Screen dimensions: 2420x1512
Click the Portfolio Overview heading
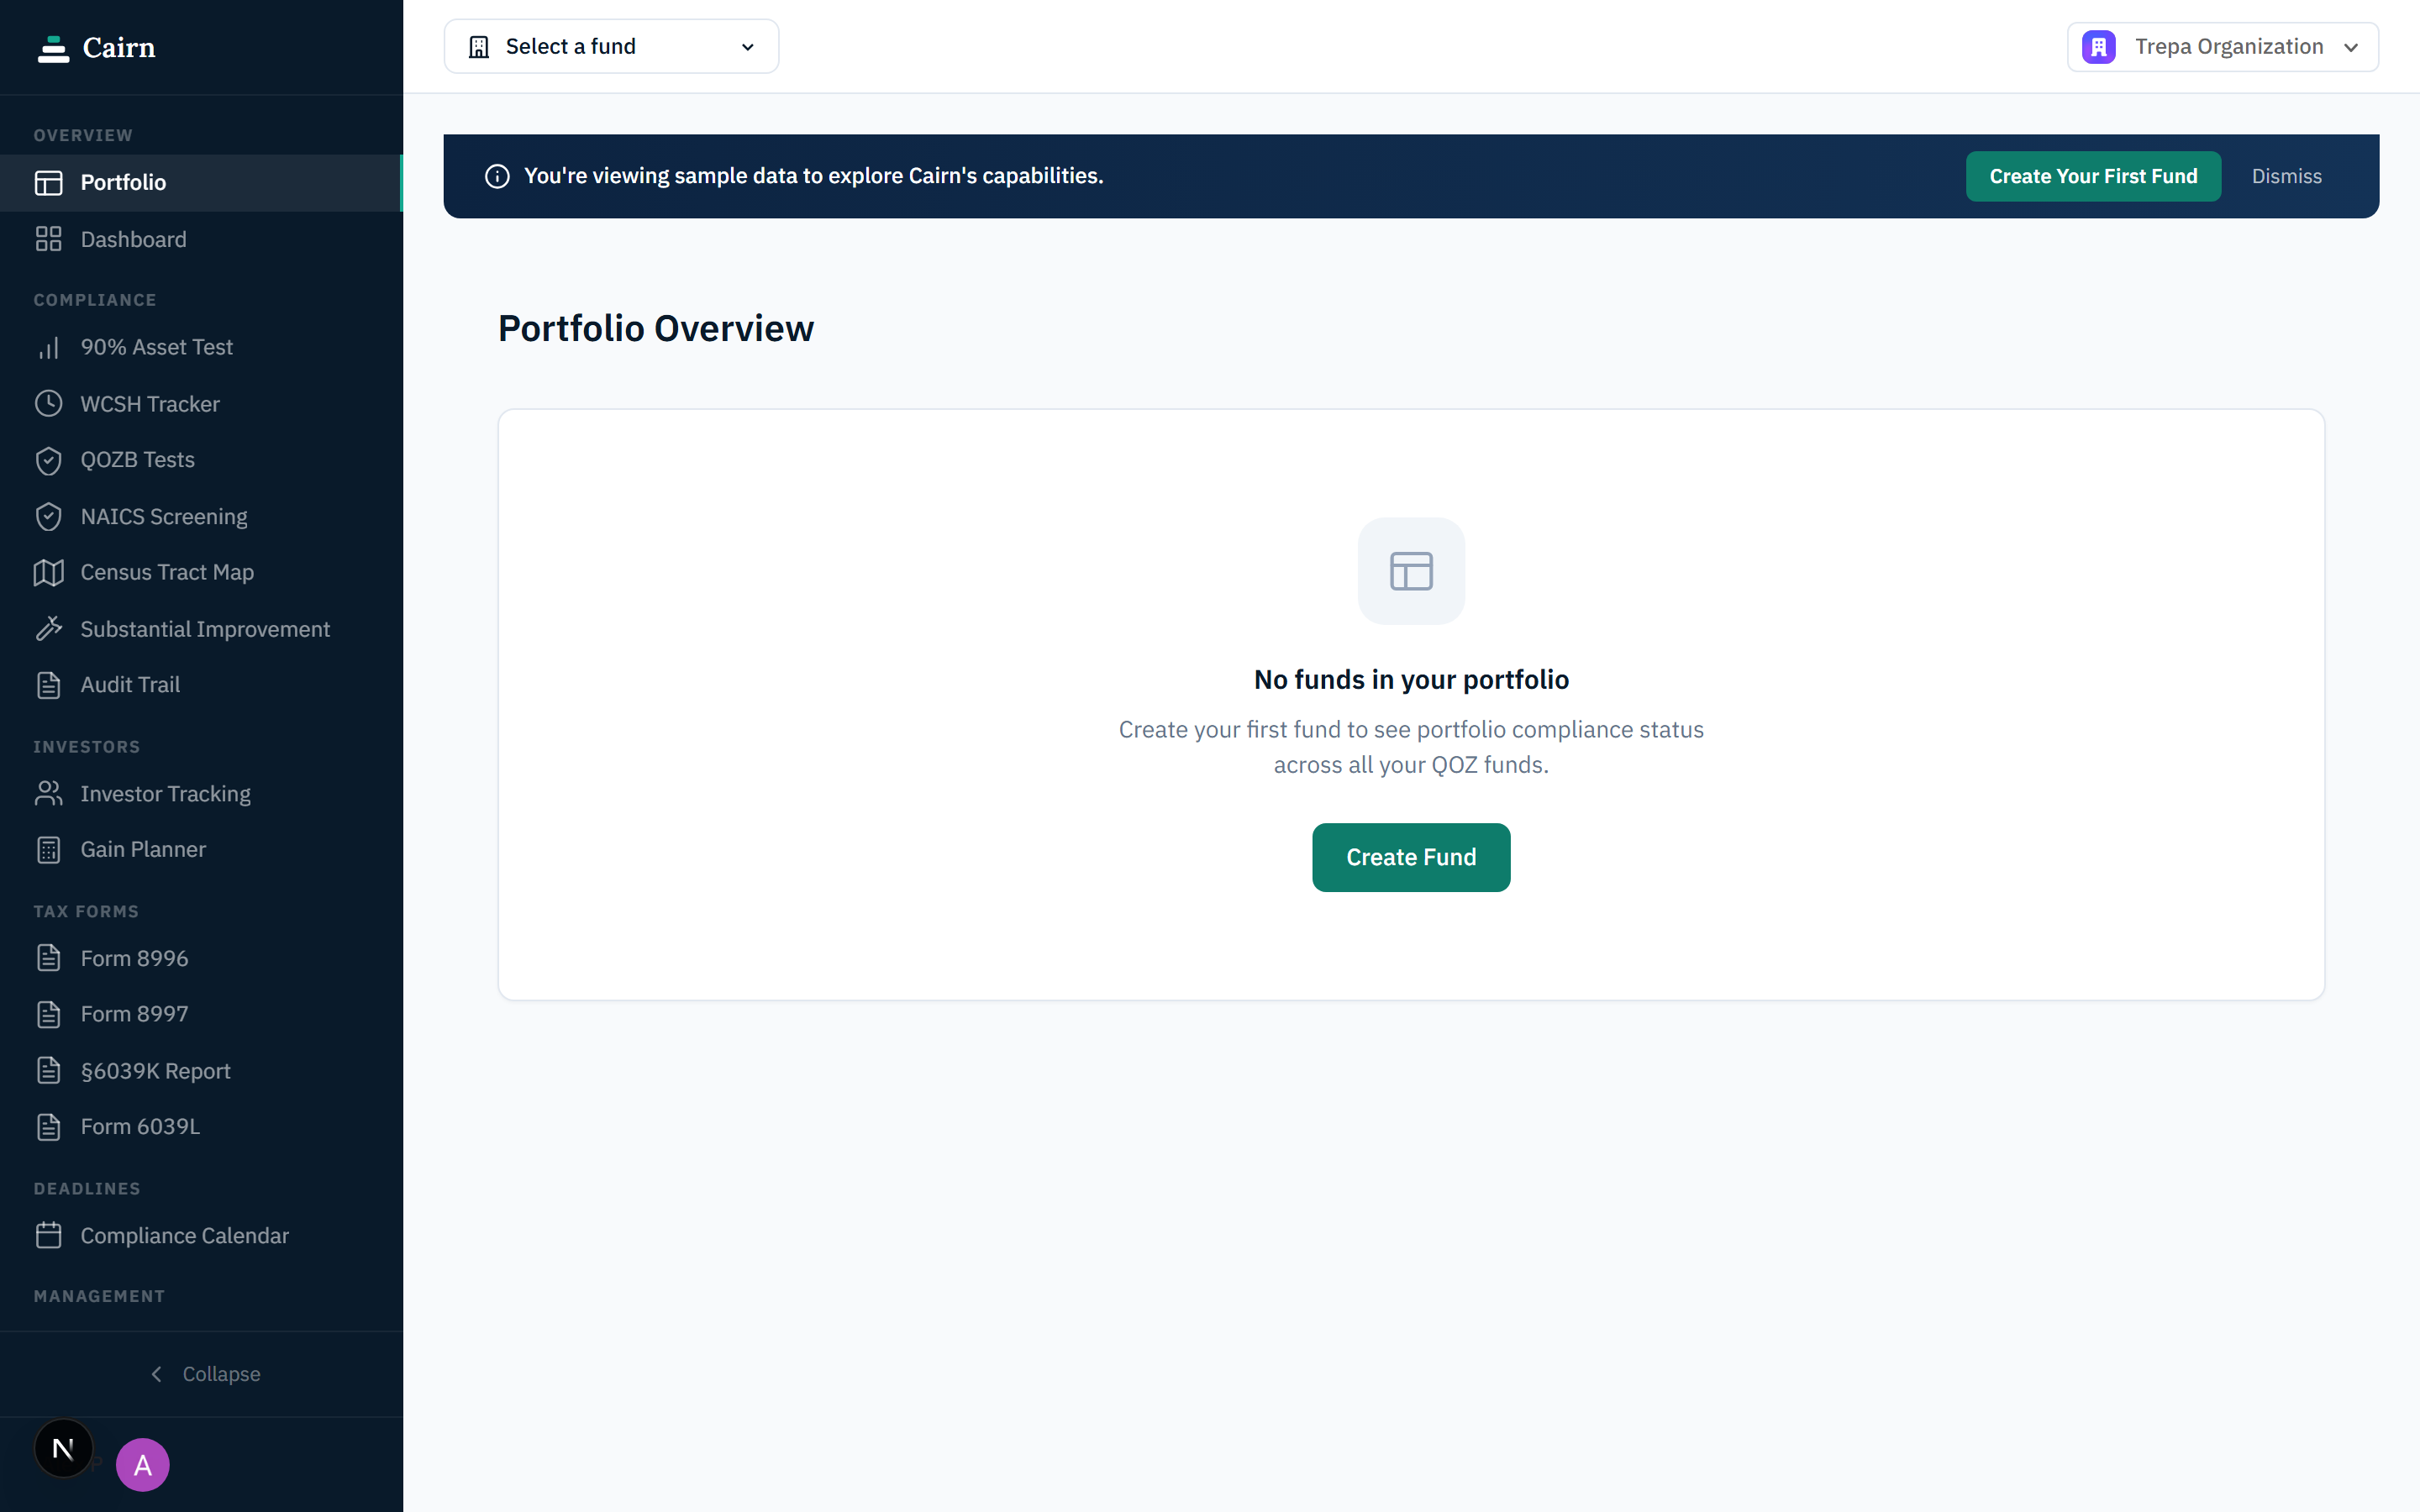pos(656,328)
